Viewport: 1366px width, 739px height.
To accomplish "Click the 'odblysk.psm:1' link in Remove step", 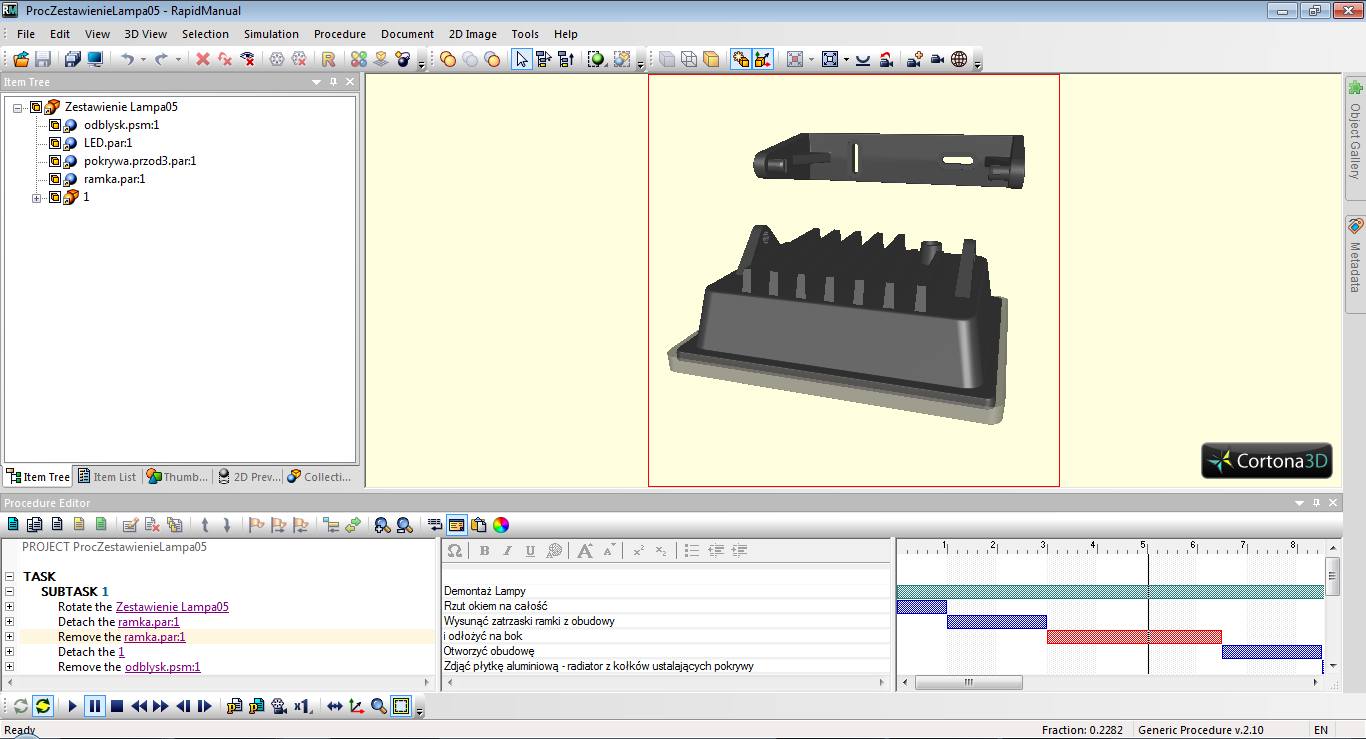I will (x=162, y=667).
